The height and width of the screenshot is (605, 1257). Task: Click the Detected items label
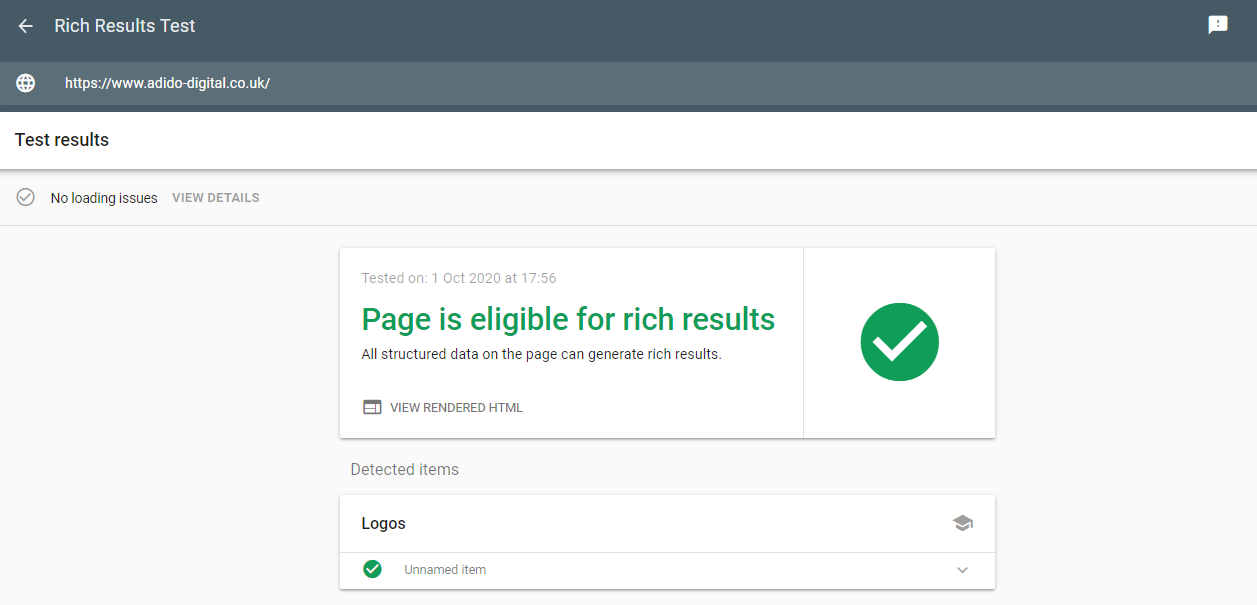[x=404, y=469]
